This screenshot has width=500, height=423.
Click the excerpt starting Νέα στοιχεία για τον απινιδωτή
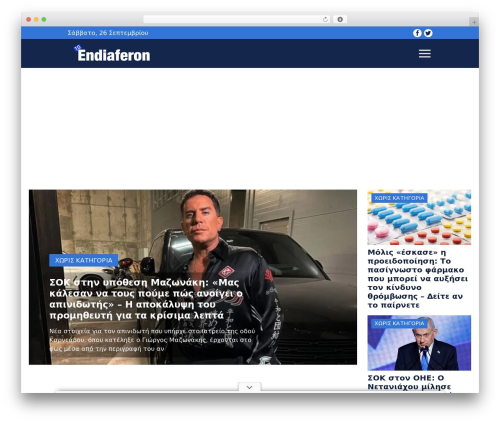[x=152, y=340]
